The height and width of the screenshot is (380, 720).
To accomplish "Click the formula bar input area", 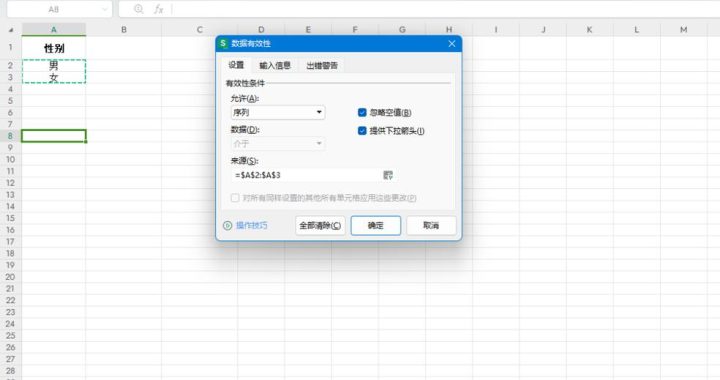I will (445, 9).
